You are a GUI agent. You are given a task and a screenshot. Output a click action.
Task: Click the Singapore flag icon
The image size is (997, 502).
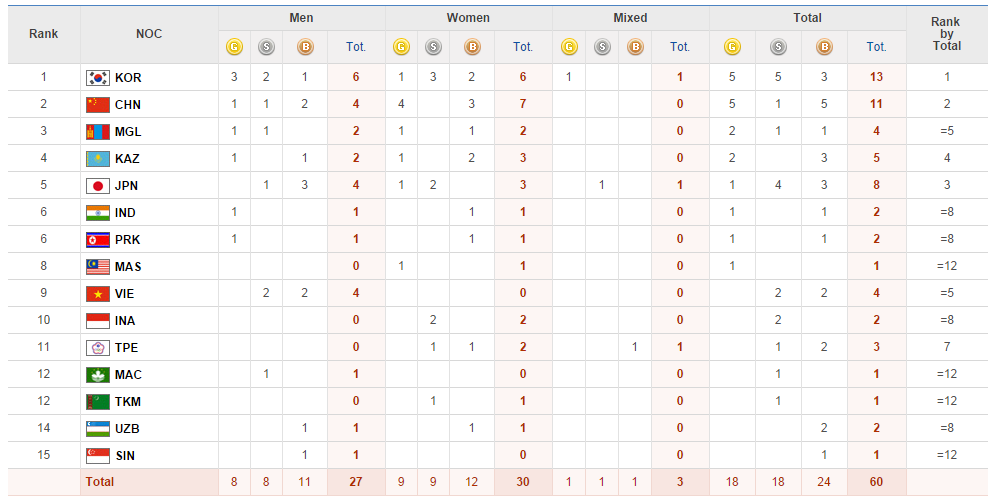coord(97,456)
